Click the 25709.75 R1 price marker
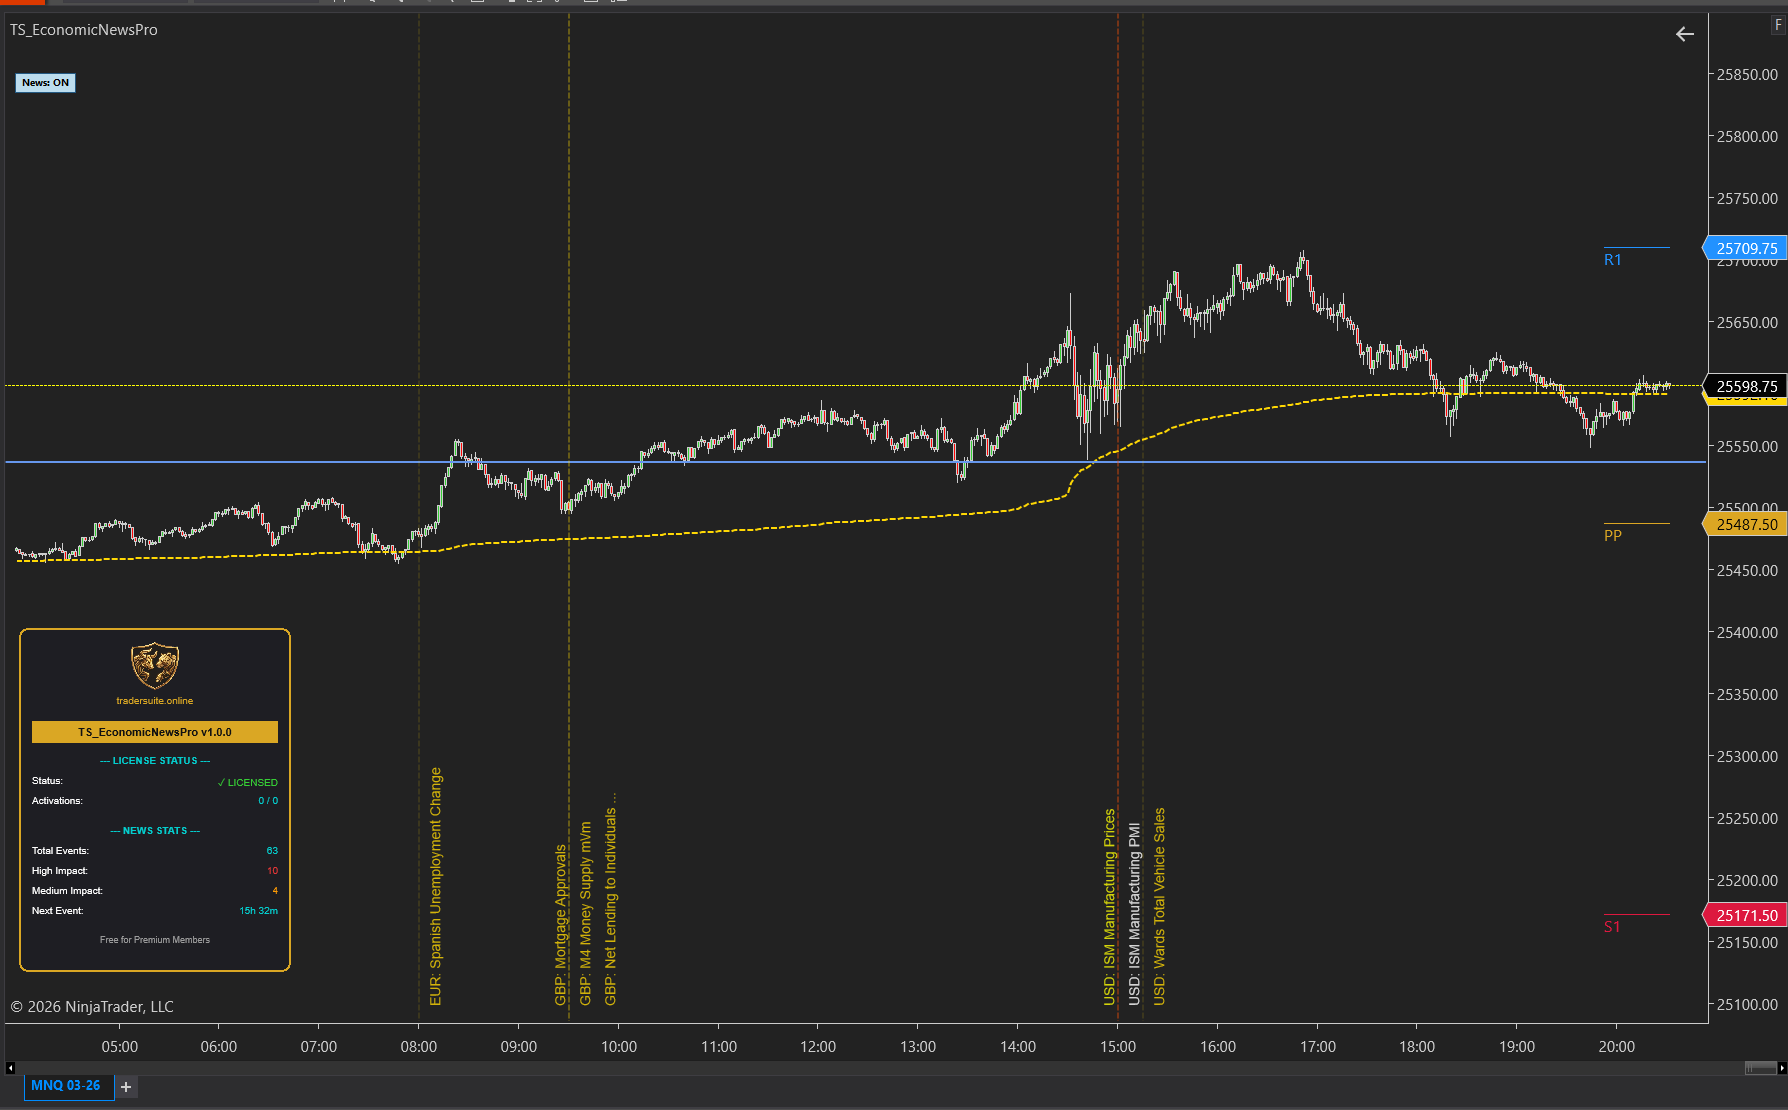Screen dimensions: 1788x1110 [1746, 248]
